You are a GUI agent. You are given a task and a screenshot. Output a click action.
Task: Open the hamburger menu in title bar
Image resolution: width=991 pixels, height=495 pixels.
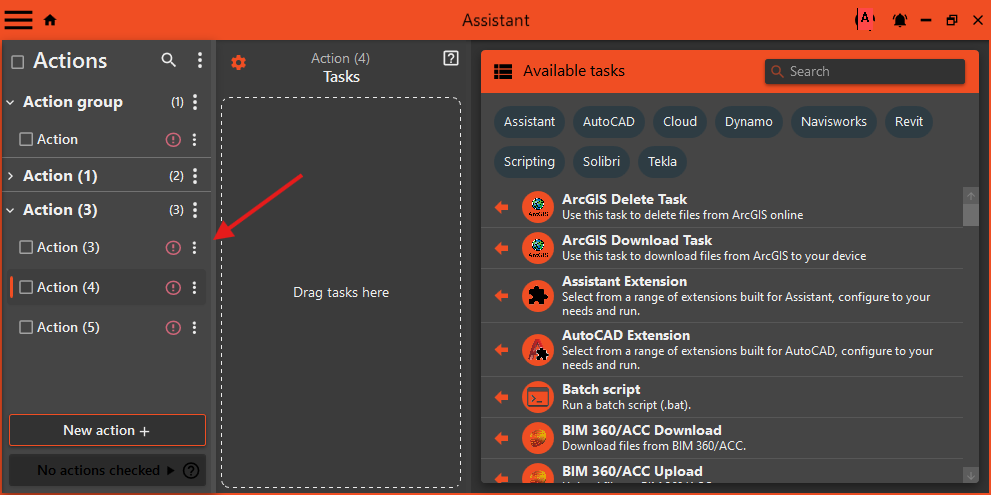click(19, 20)
